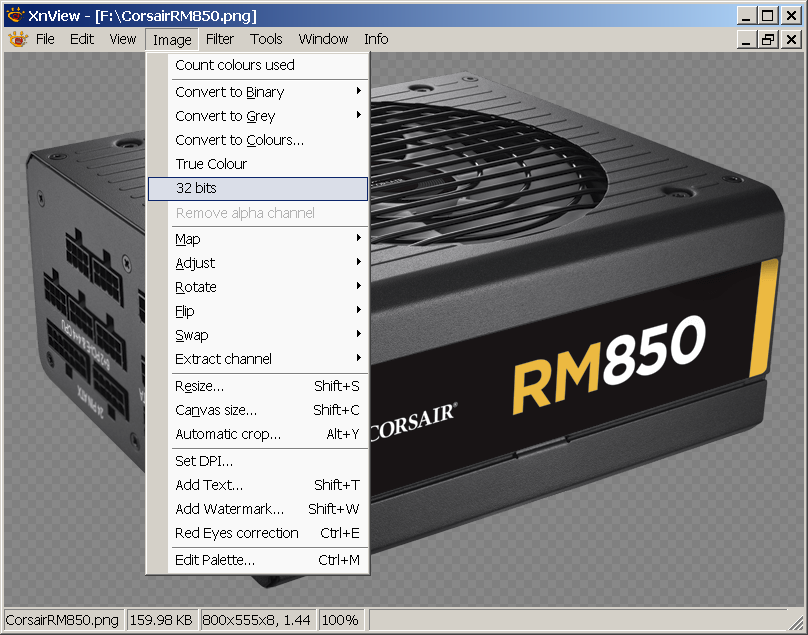
Task: Click the XnView icon in the menu bar
Action: point(18,39)
